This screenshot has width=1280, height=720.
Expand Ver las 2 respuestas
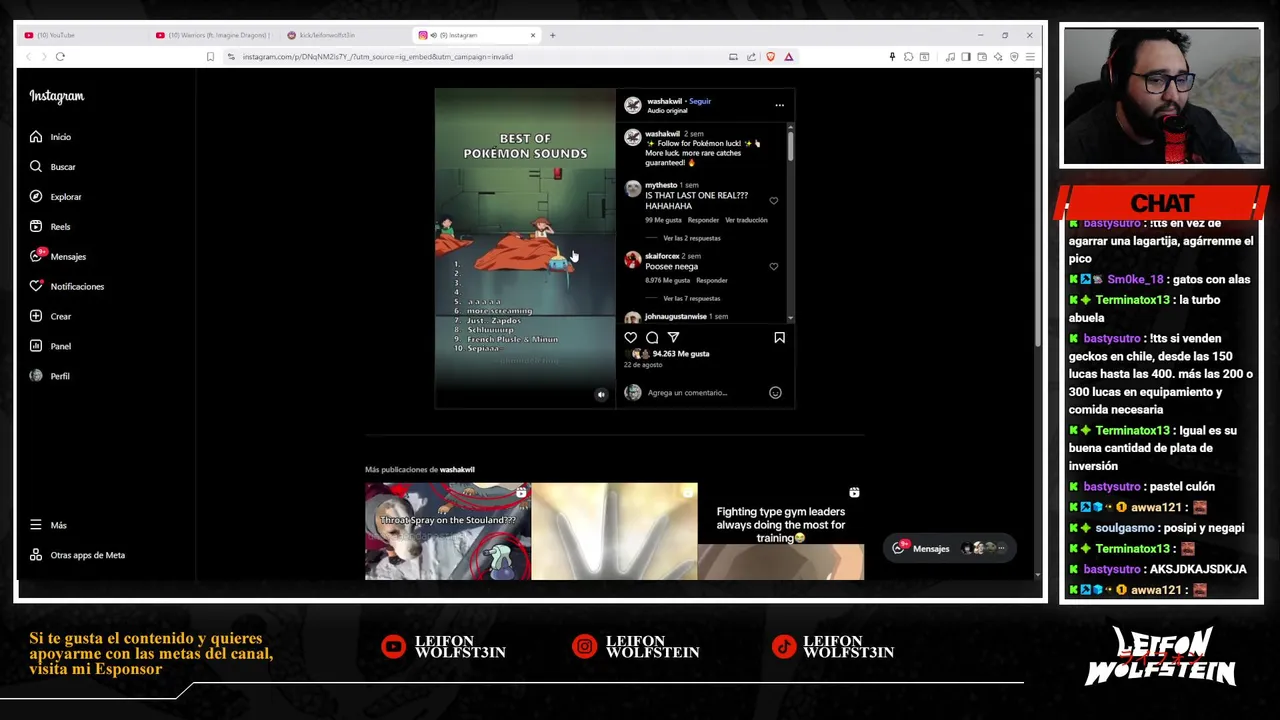tap(692, 238)
